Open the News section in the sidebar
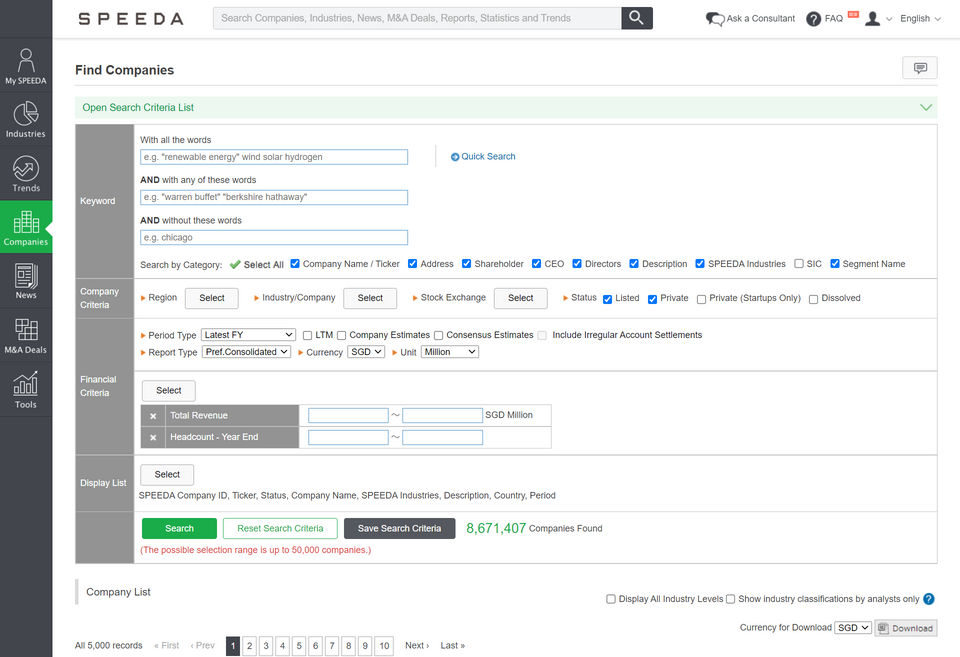The width and height of the screenshot is (960, 657). tap(26, 281)
